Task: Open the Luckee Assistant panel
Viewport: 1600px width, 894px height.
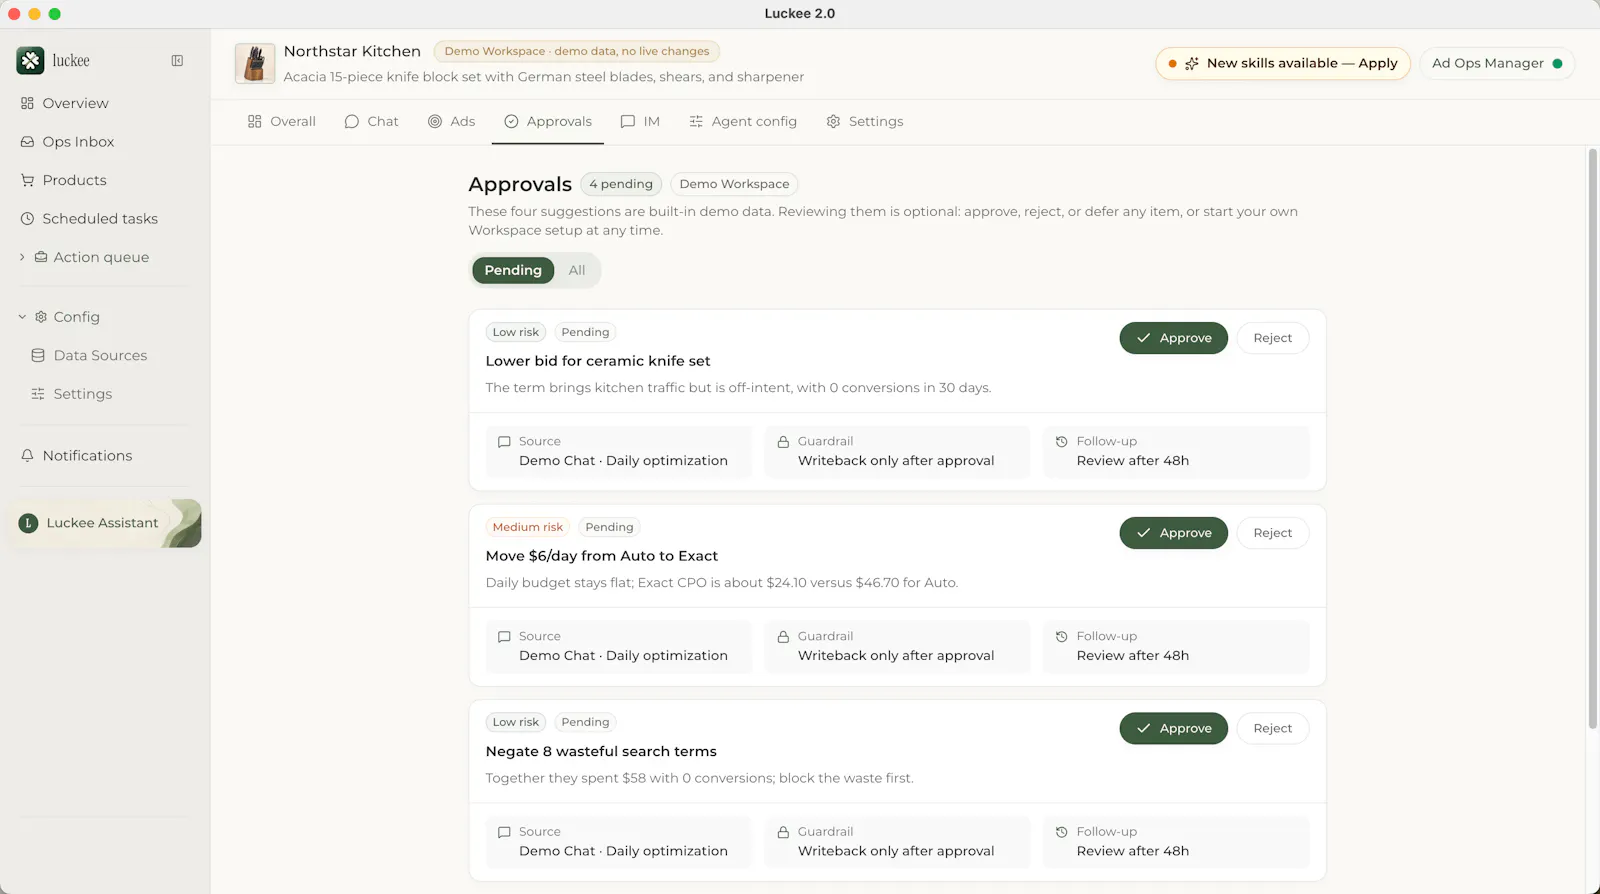Action: coord(105,523)
